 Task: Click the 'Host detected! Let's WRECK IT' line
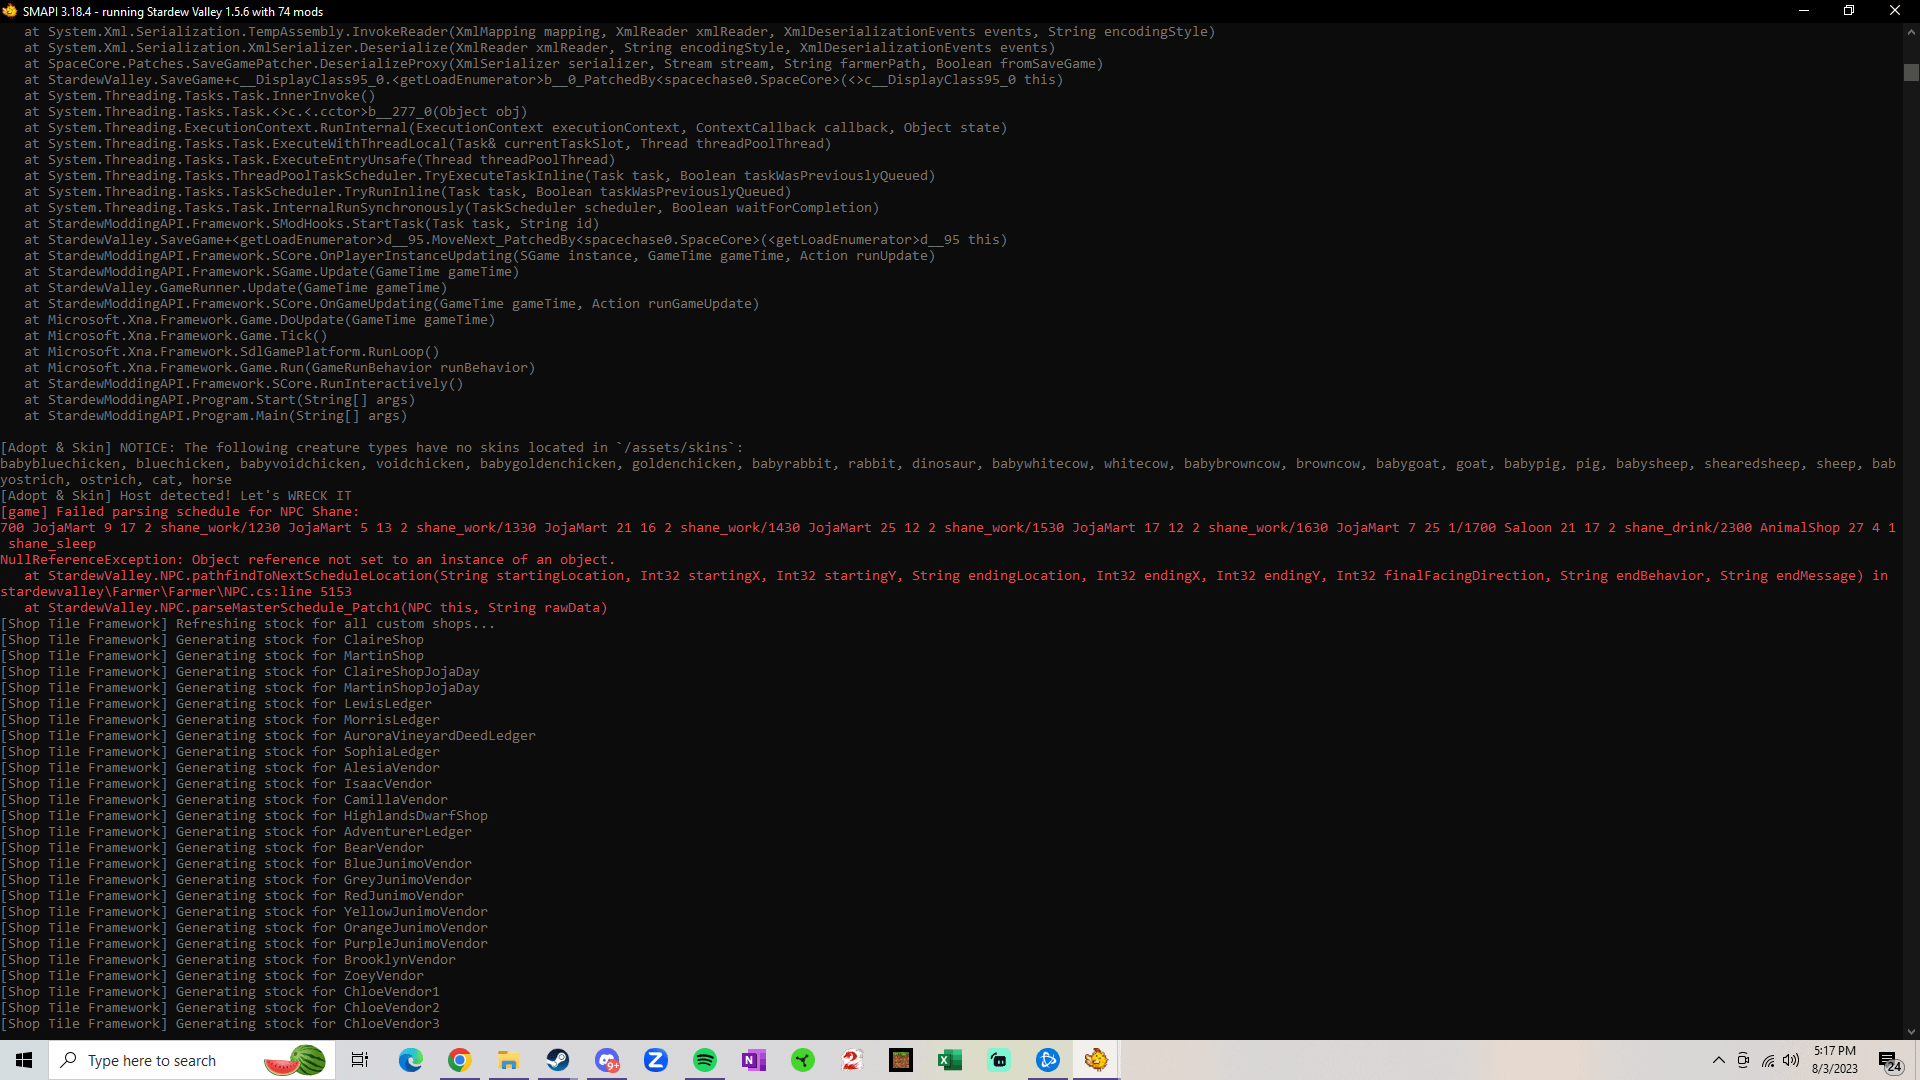[176, 496]
